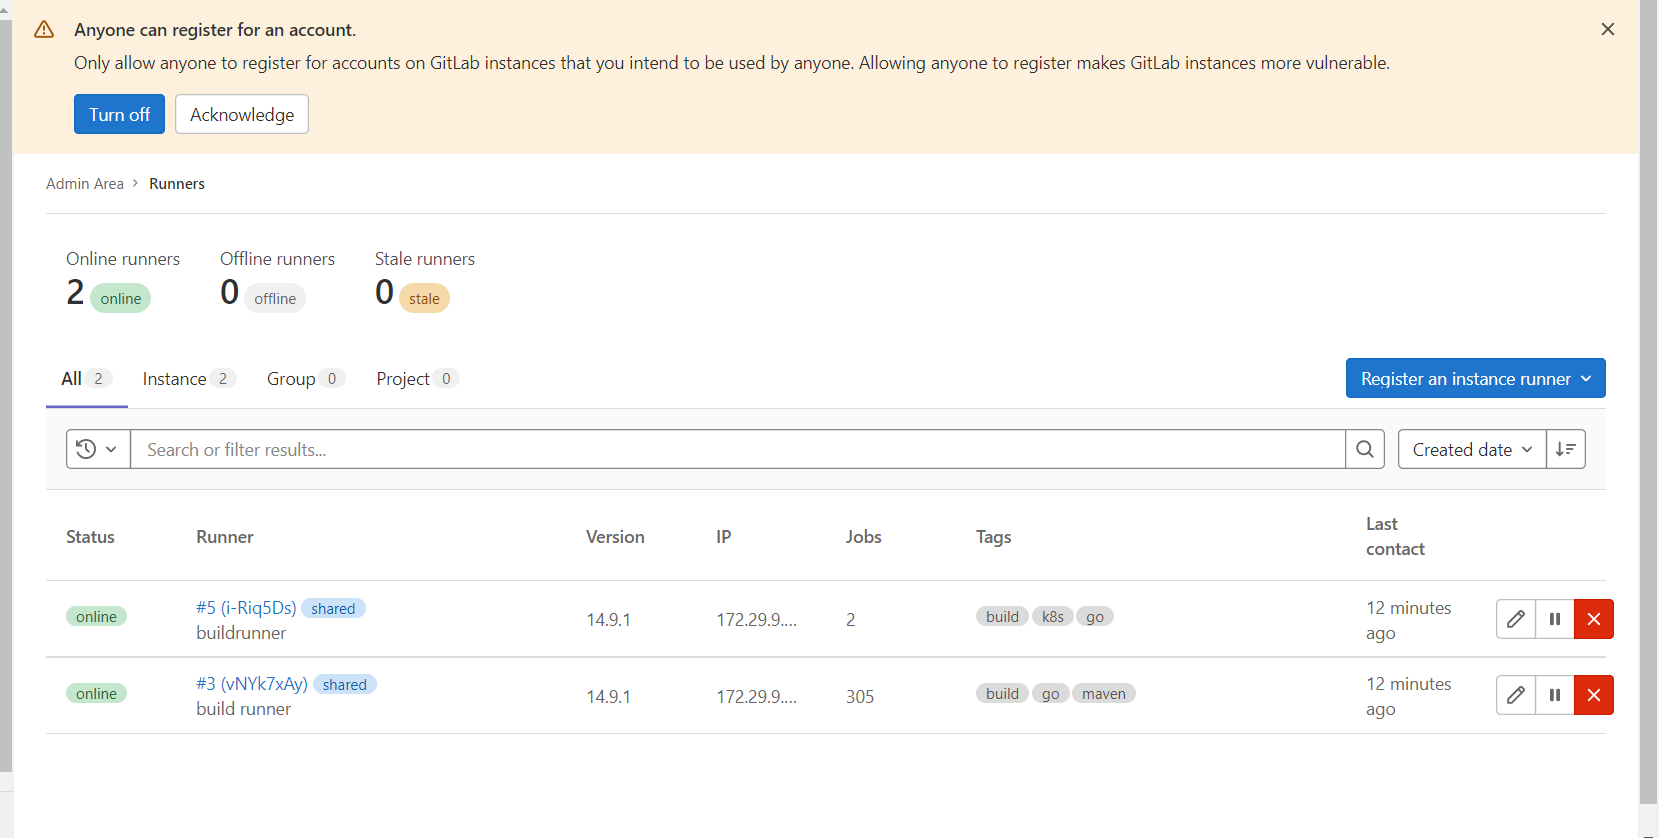
Task: Click the jobs count 305
Action: click(860, 696)
